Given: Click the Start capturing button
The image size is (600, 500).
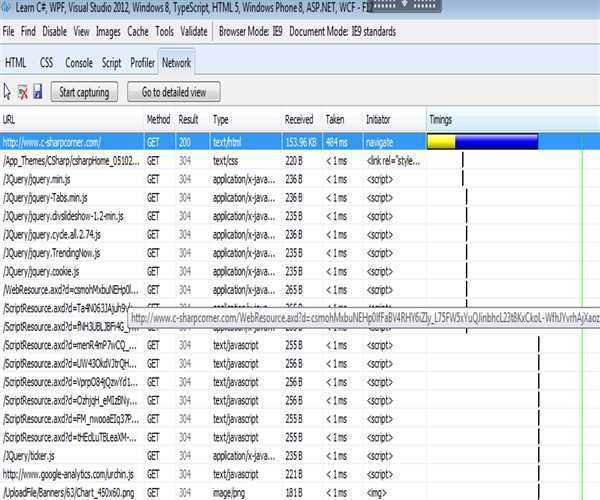Looking at the screenshot, I should [84, 92].
